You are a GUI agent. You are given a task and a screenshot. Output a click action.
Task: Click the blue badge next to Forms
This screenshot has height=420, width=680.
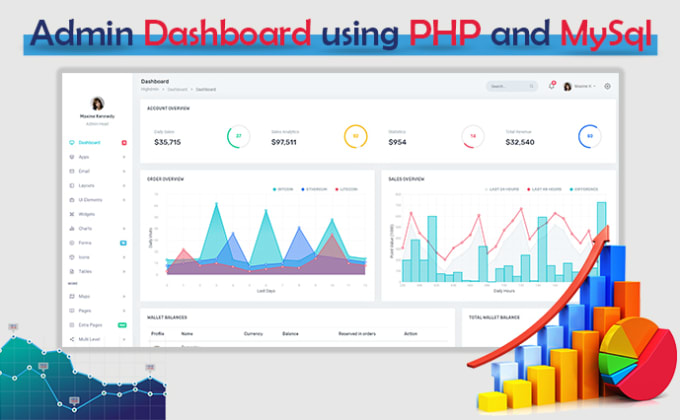(123, 243)
